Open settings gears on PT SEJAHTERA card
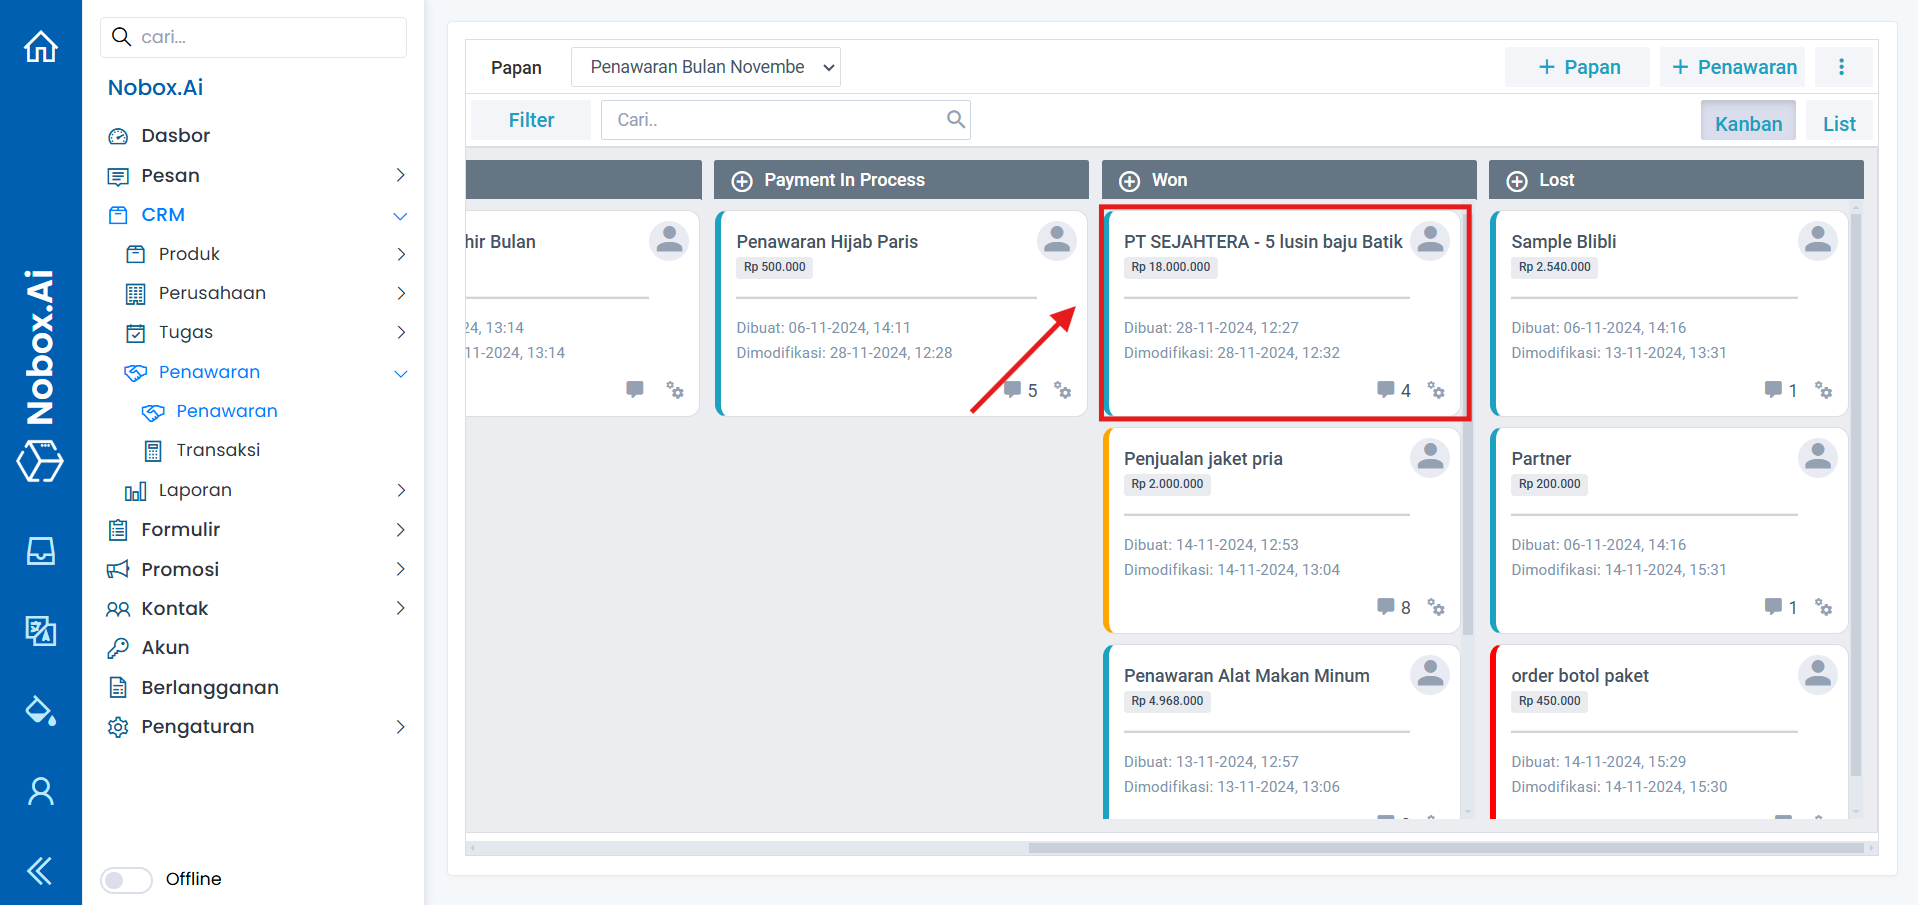This screenshot has width=1918, height=905. pos(1436,390)
